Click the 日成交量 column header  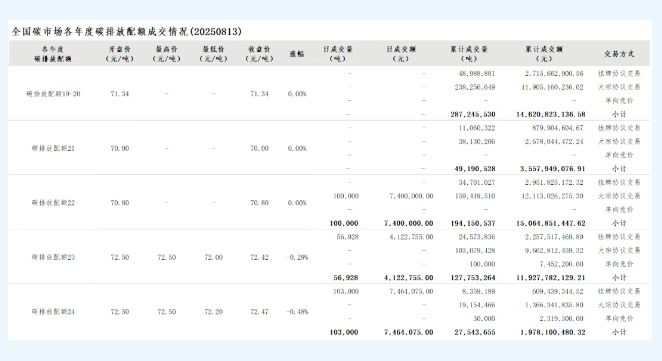click(338, 54)
